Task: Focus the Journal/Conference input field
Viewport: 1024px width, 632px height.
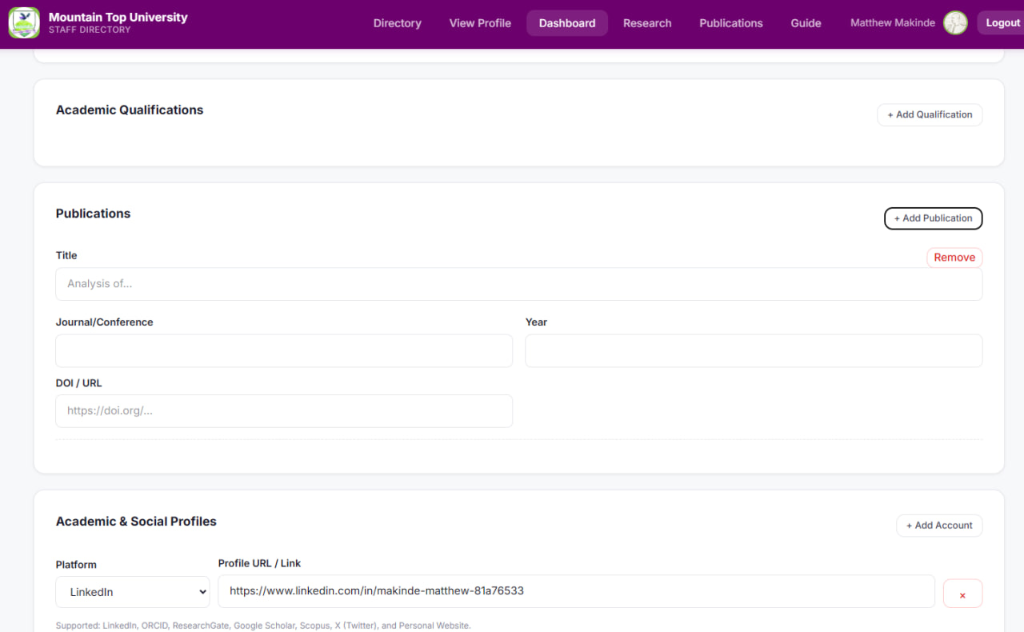Action: [284, 351]
